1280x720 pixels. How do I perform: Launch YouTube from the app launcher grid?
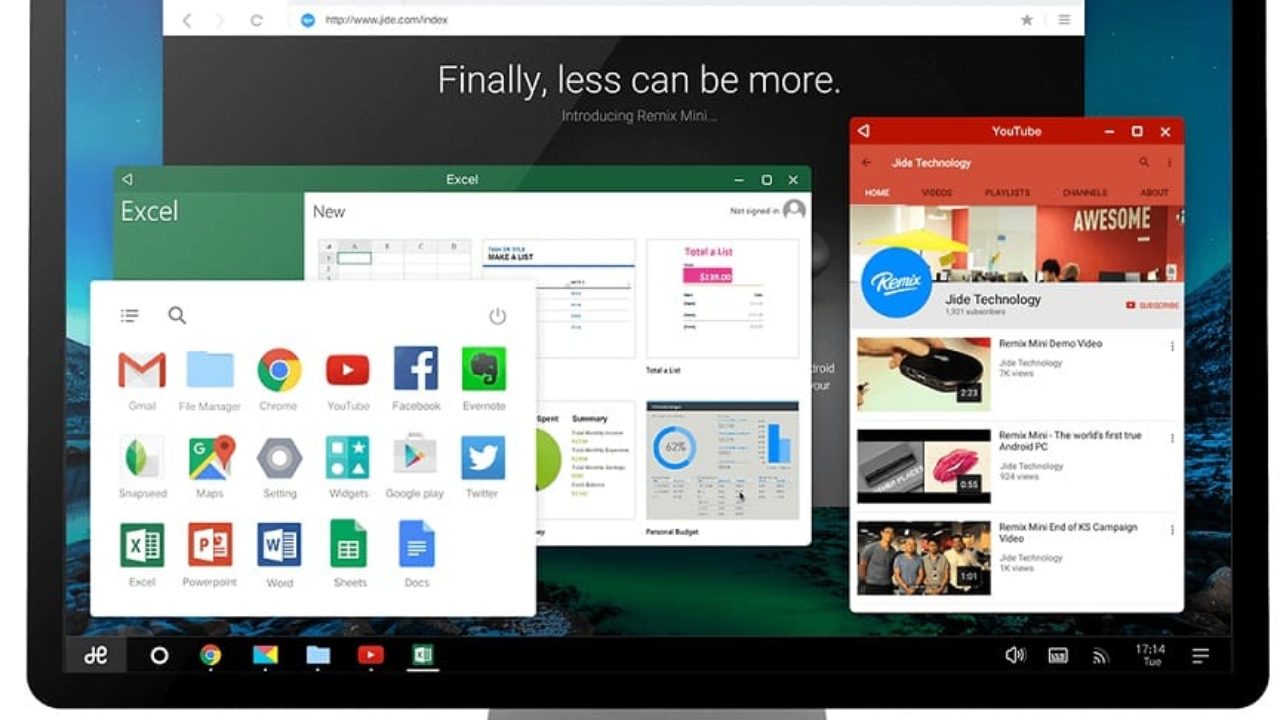coord(347,371)
